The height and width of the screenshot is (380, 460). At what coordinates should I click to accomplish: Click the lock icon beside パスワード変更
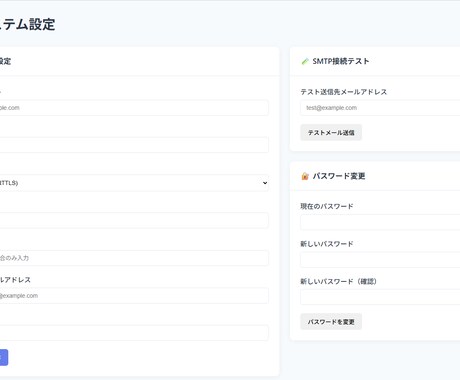point(305,176)
